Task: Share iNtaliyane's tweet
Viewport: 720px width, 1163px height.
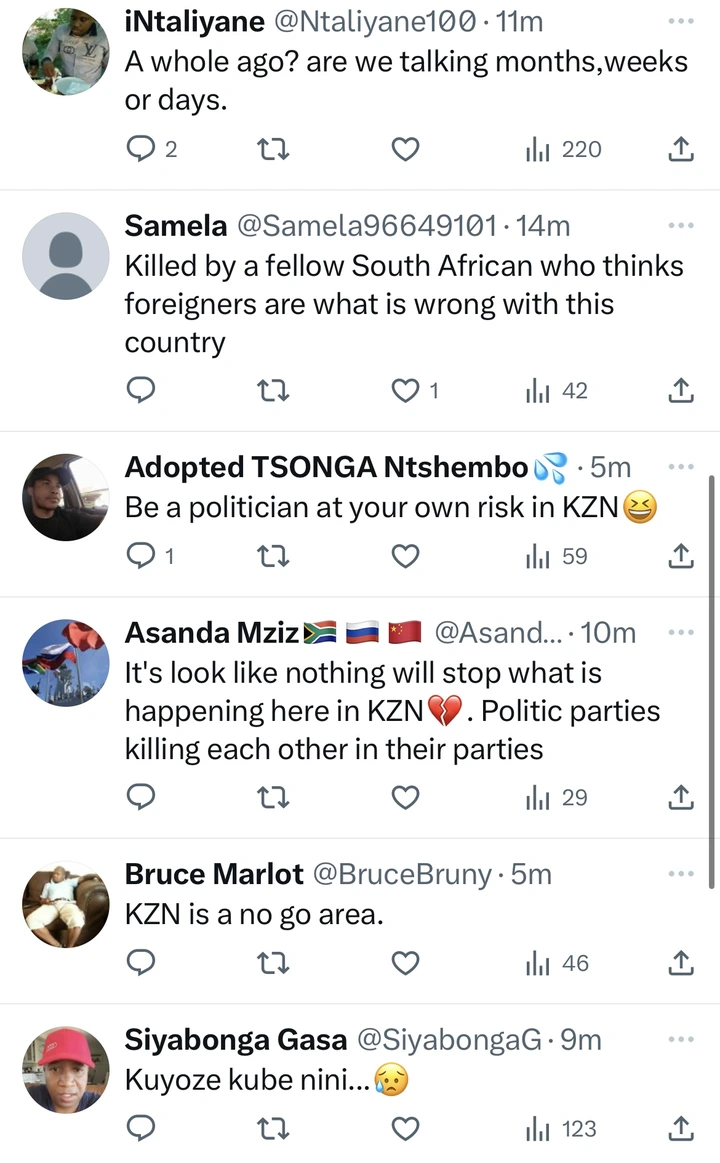Action: pos(680,150)
